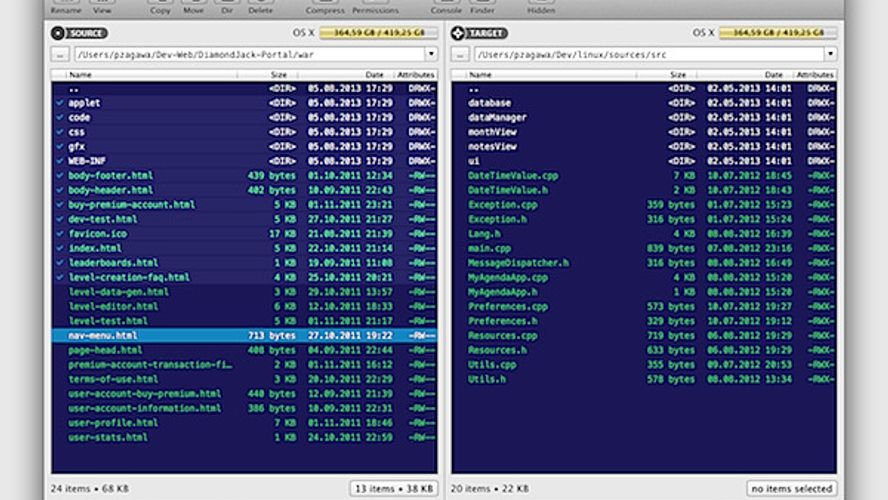Select the notesView folder in target pane
This screenshot has height=500, width=888.
644,147
